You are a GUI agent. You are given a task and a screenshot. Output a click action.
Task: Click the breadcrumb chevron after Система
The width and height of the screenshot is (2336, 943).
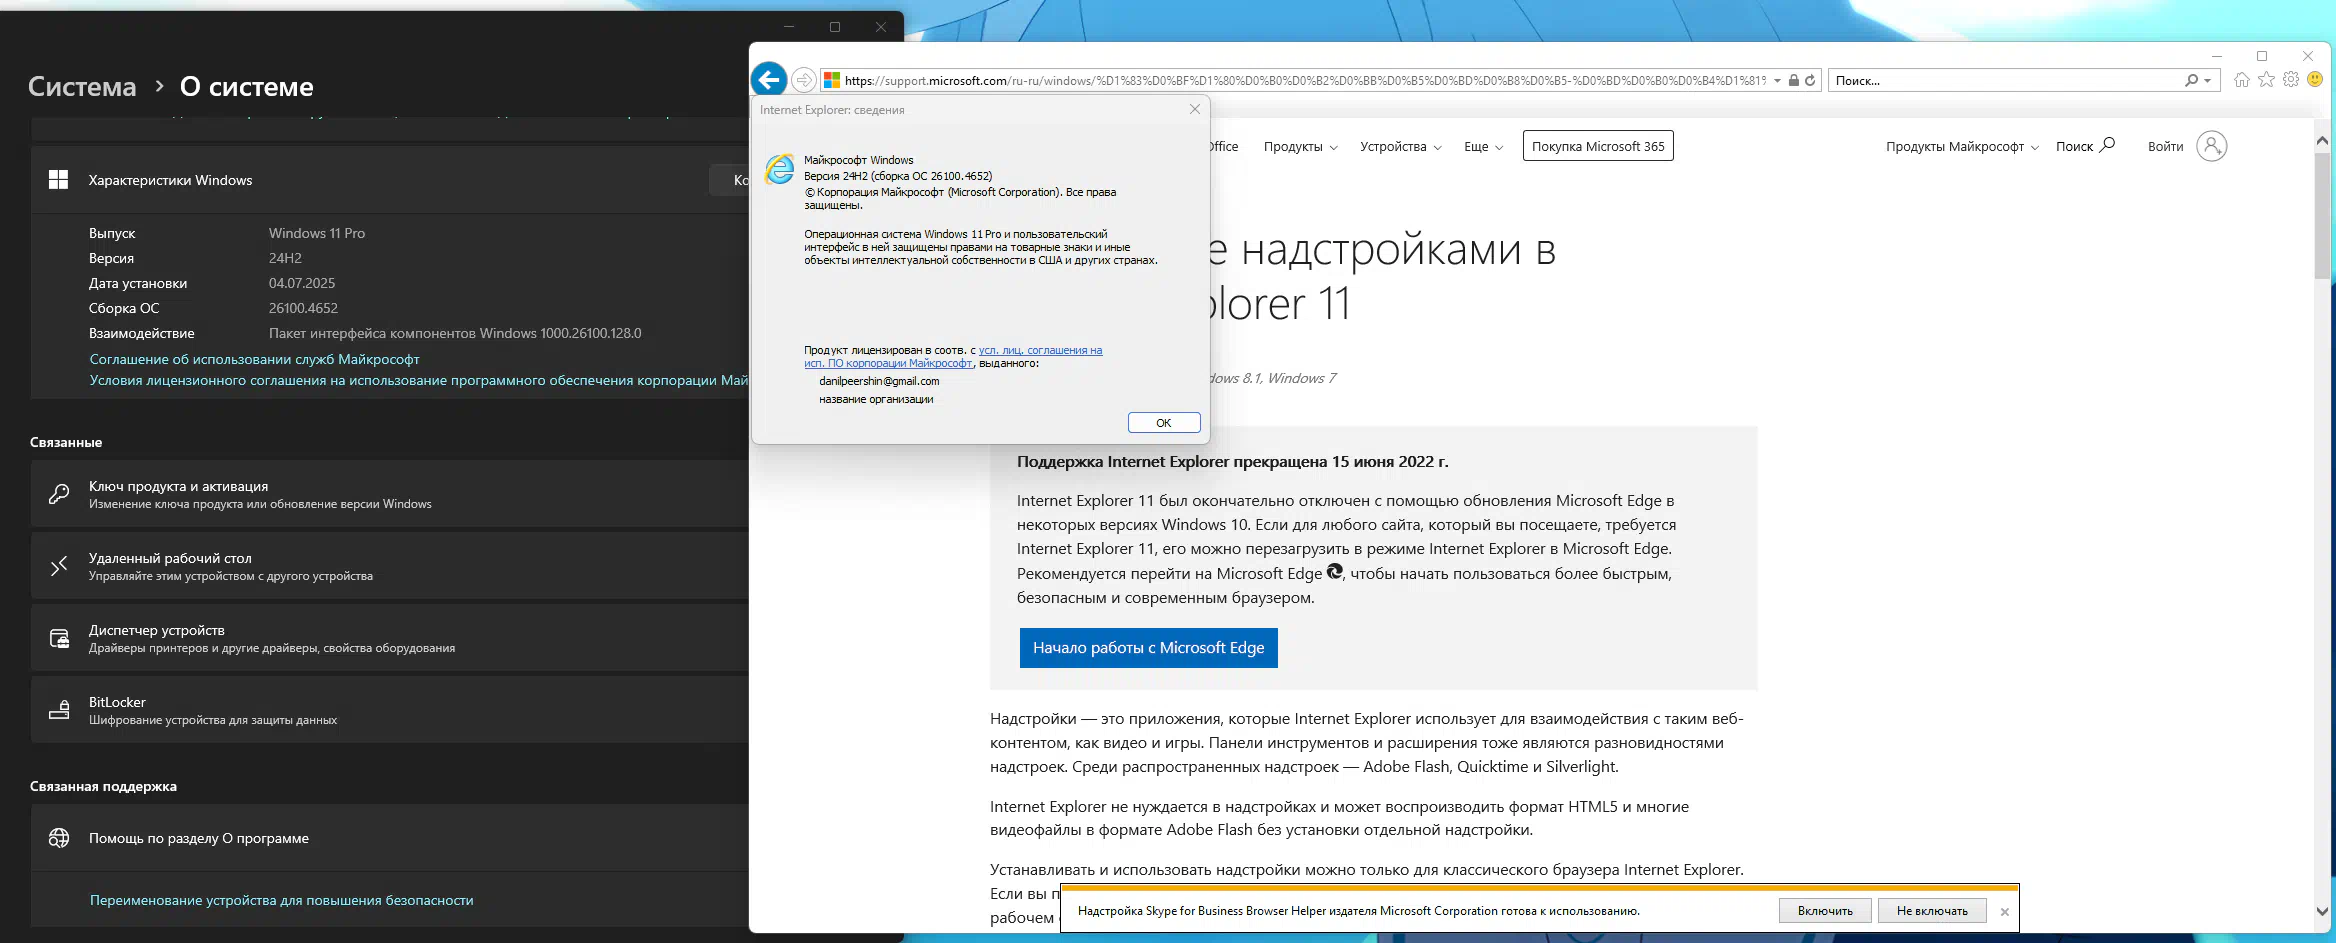(159, 87)
